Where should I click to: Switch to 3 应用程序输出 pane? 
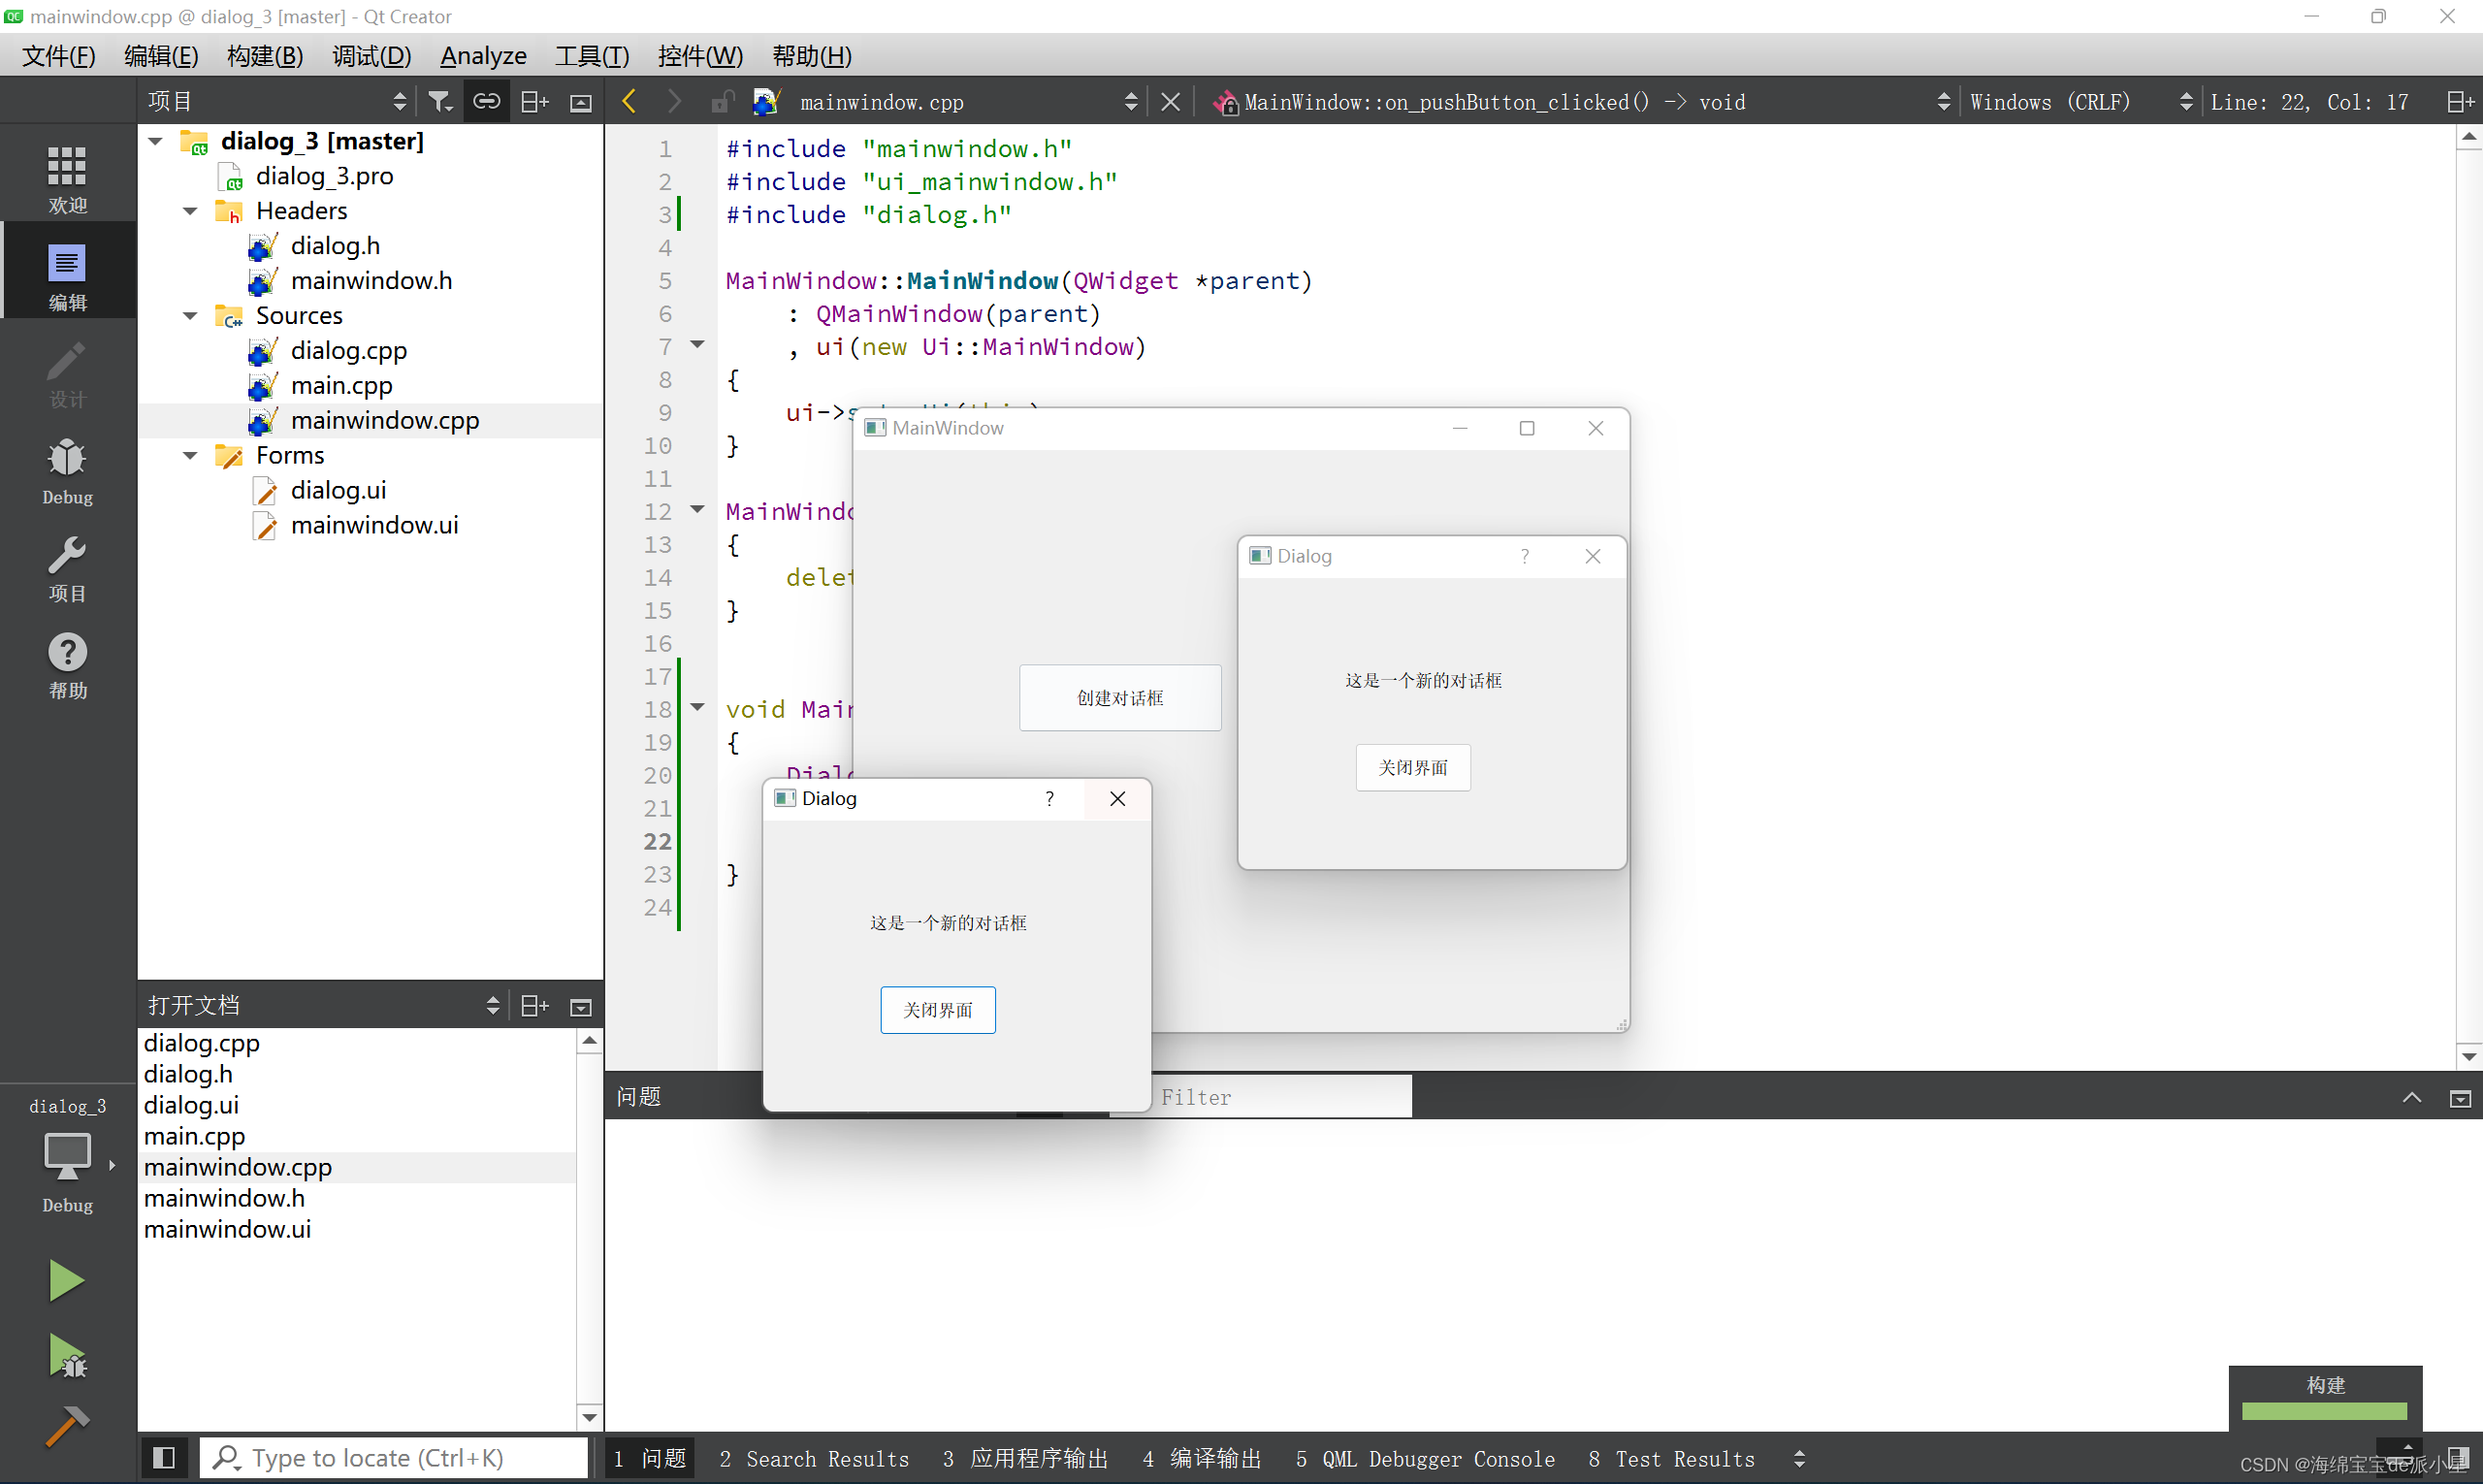1025,1459
